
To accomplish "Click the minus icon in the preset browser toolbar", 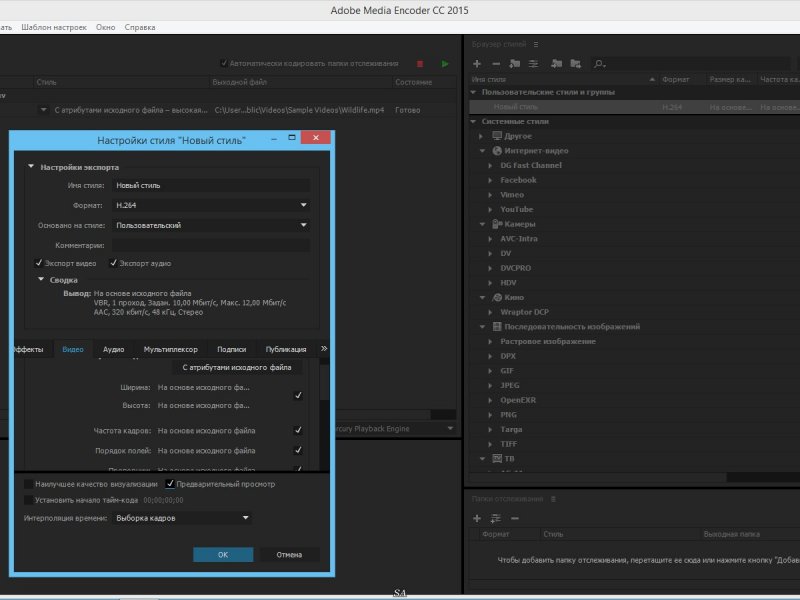I will click(496, 64).
